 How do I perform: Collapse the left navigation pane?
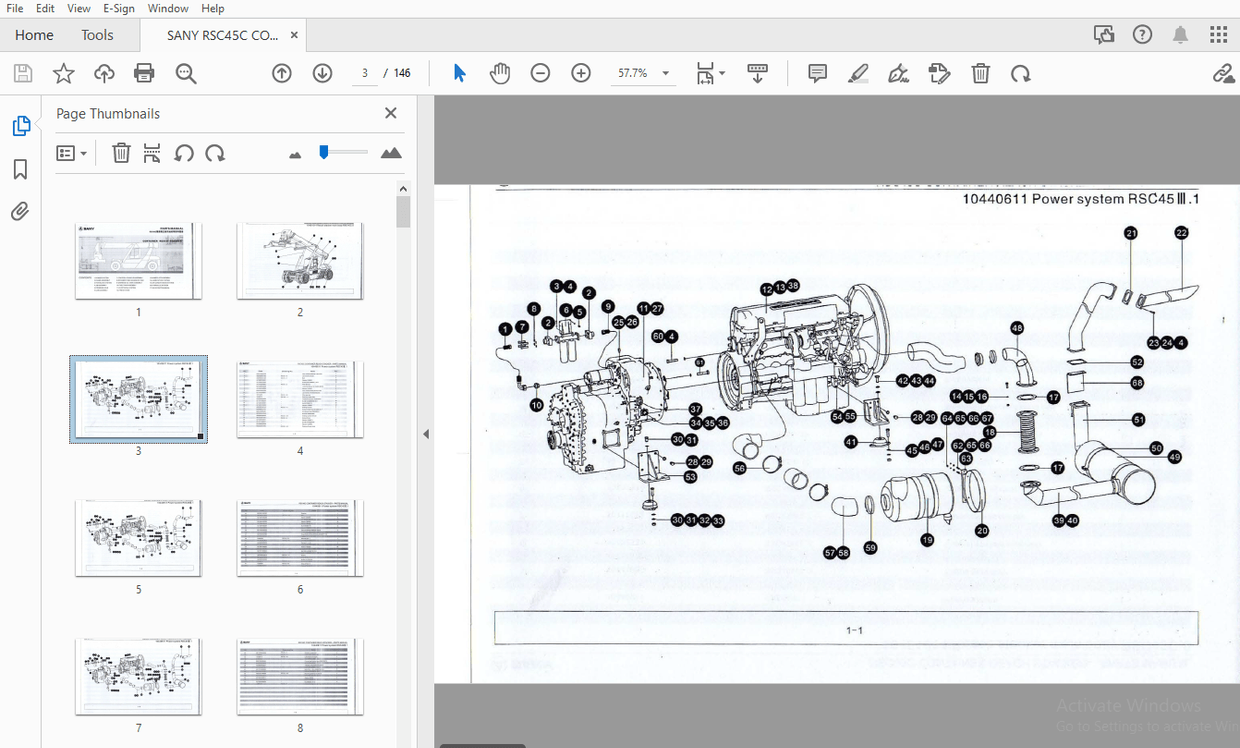(x=426, y=434)
